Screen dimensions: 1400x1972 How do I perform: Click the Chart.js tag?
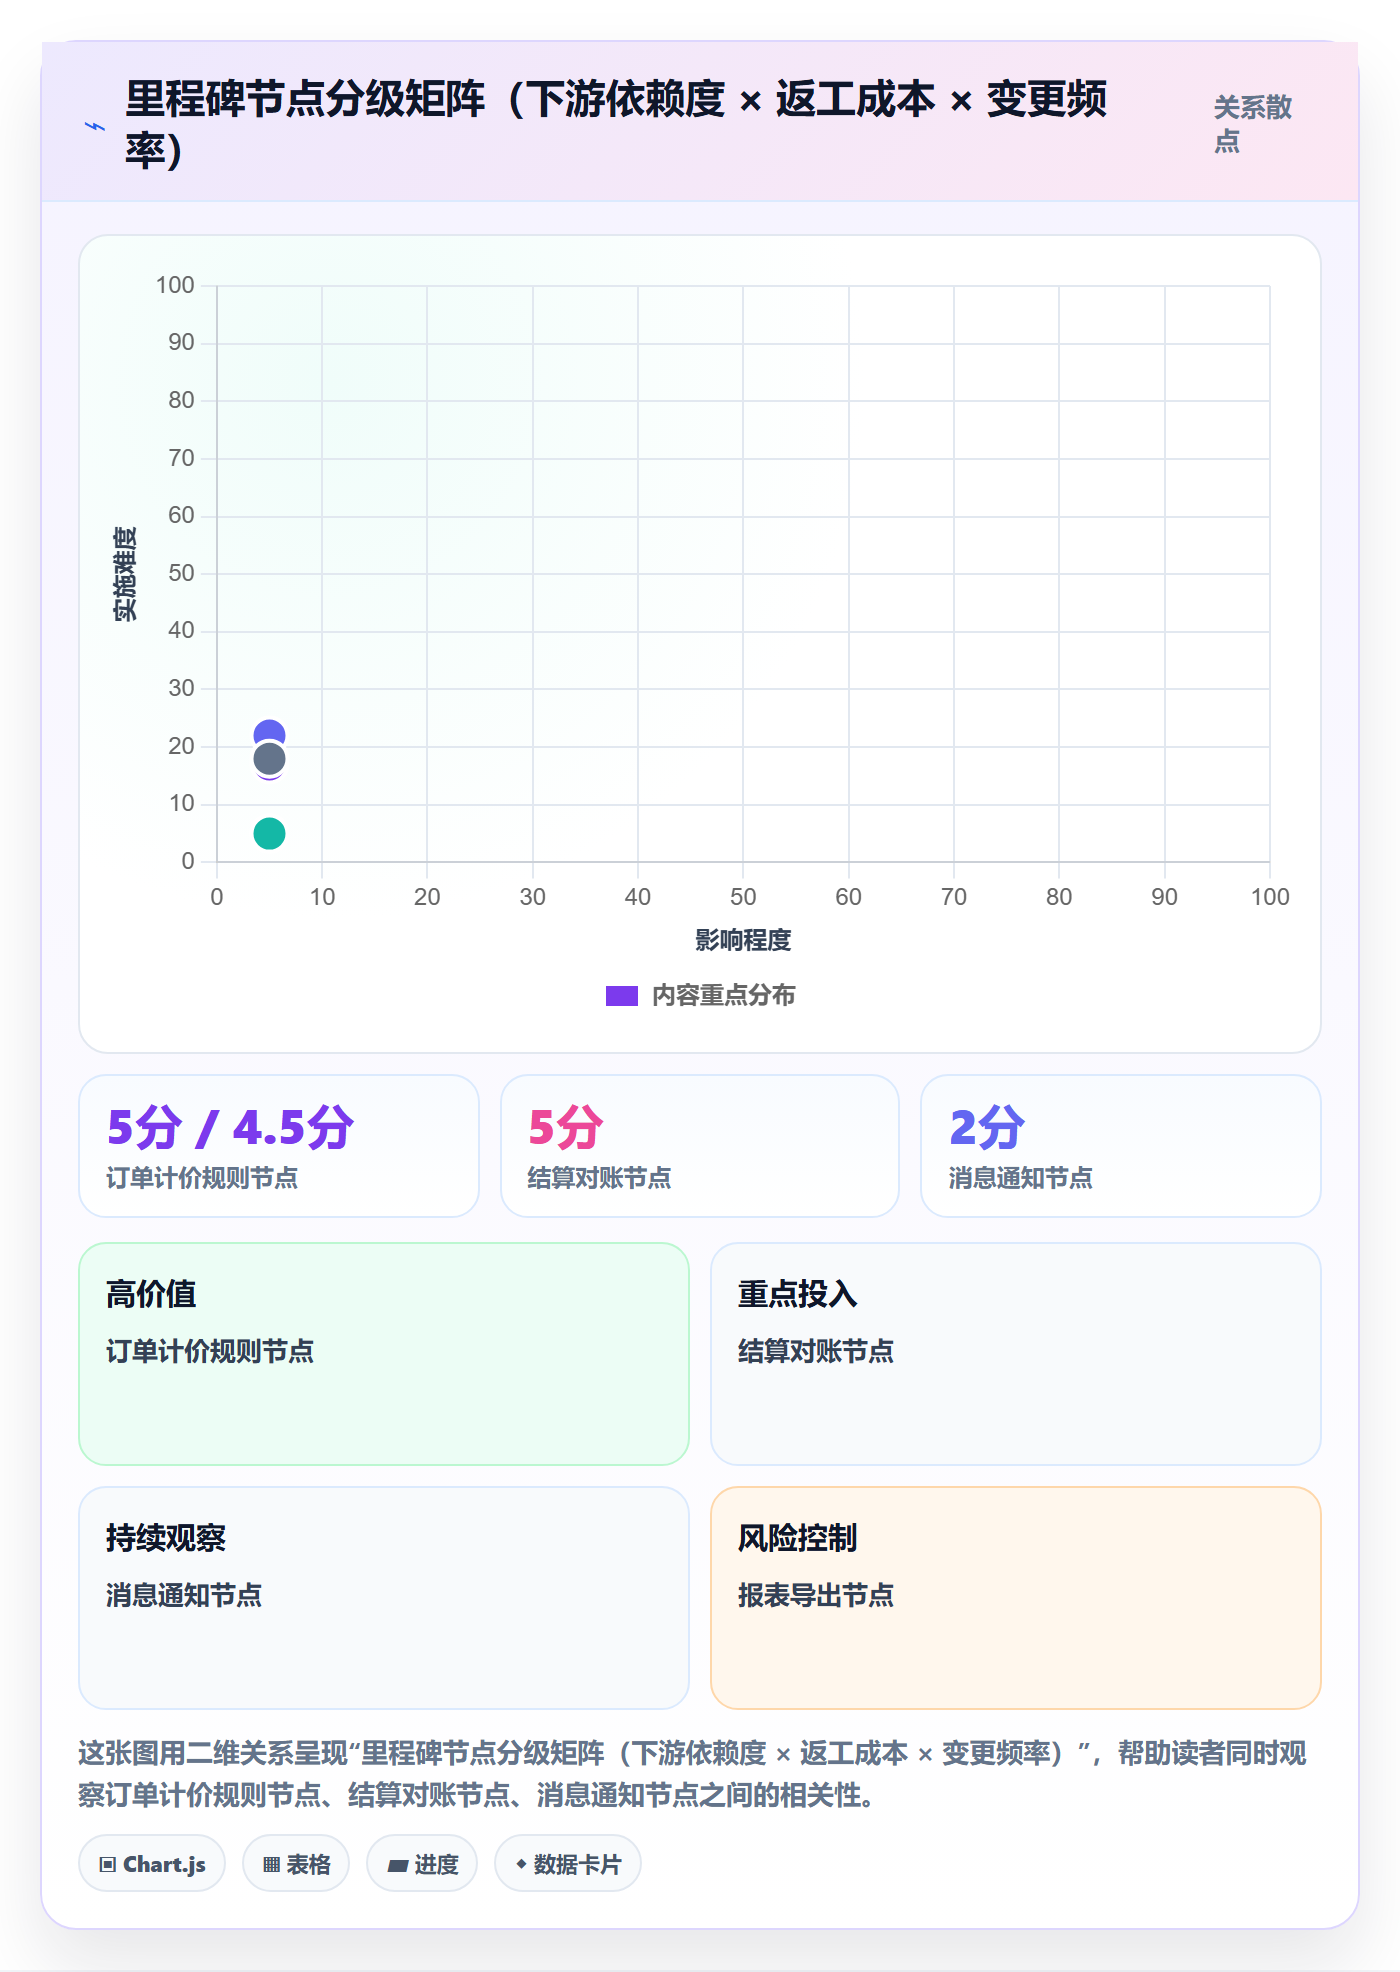[x=152, y=1864]
